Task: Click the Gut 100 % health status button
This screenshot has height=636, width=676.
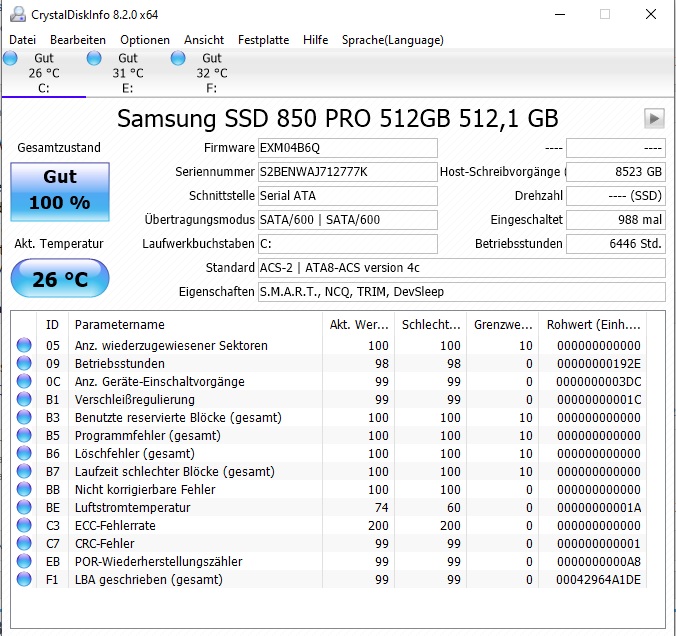Action: coord(60,192)
